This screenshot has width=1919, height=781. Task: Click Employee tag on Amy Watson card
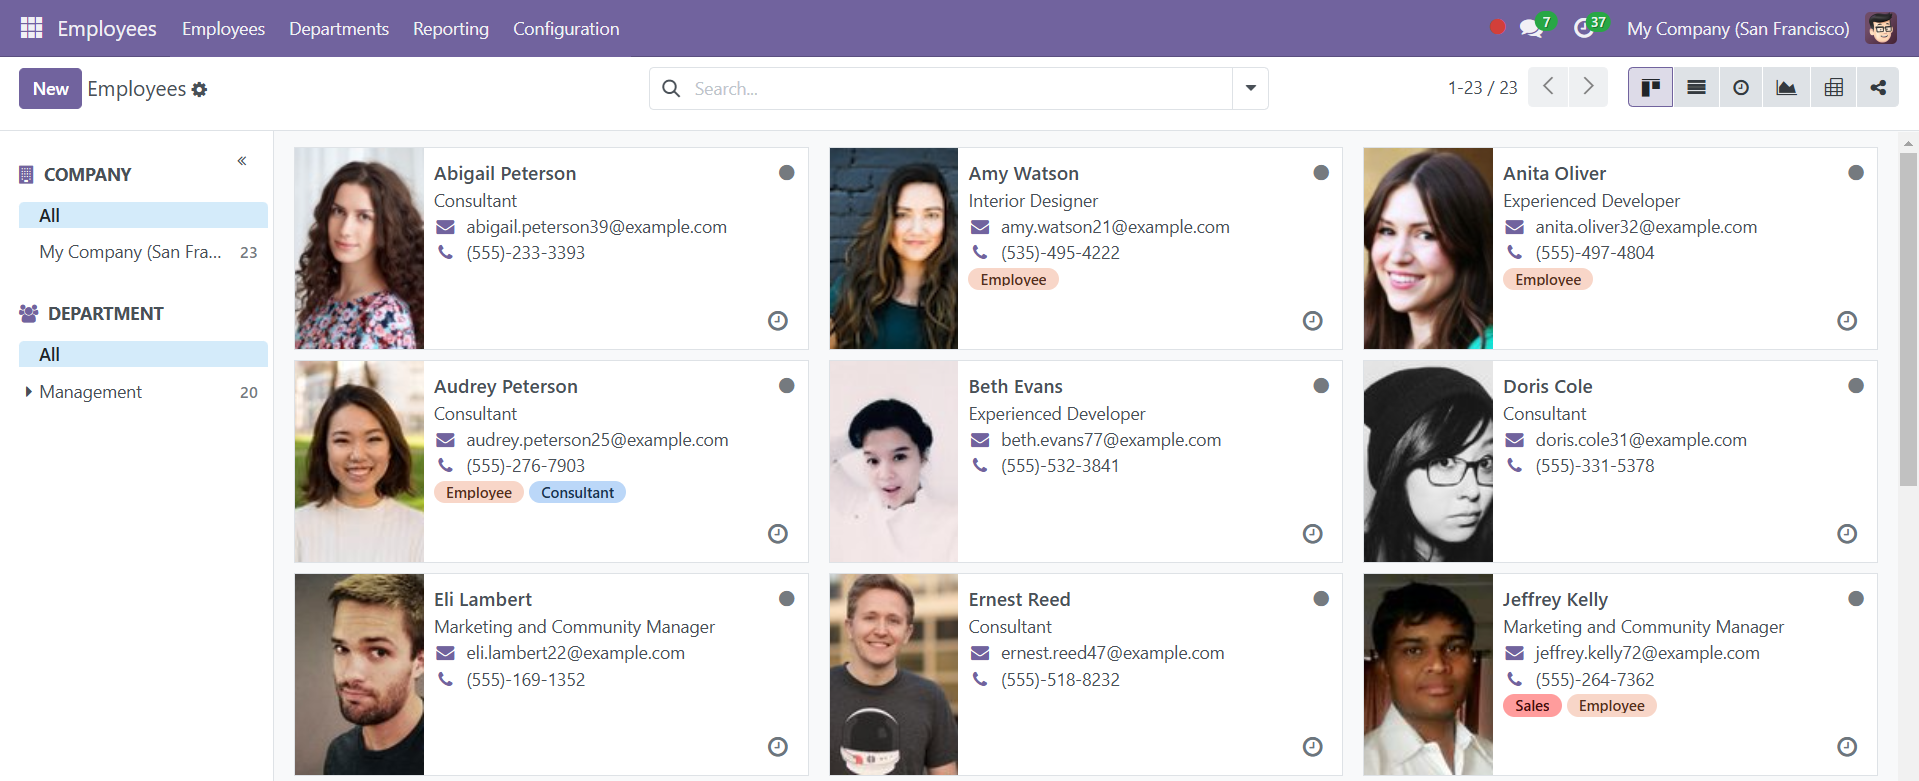[1013, 280]
